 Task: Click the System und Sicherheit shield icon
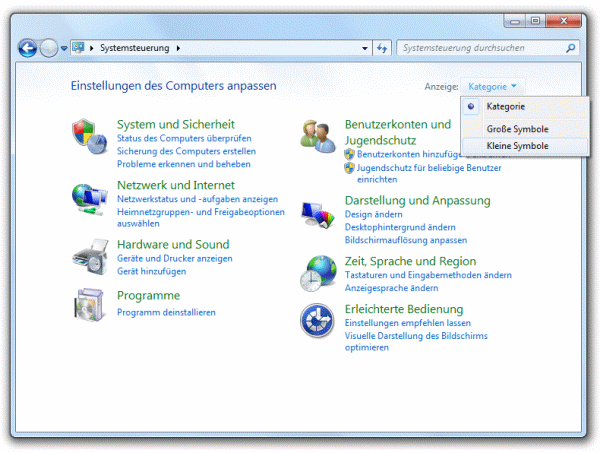click(87, 137)
